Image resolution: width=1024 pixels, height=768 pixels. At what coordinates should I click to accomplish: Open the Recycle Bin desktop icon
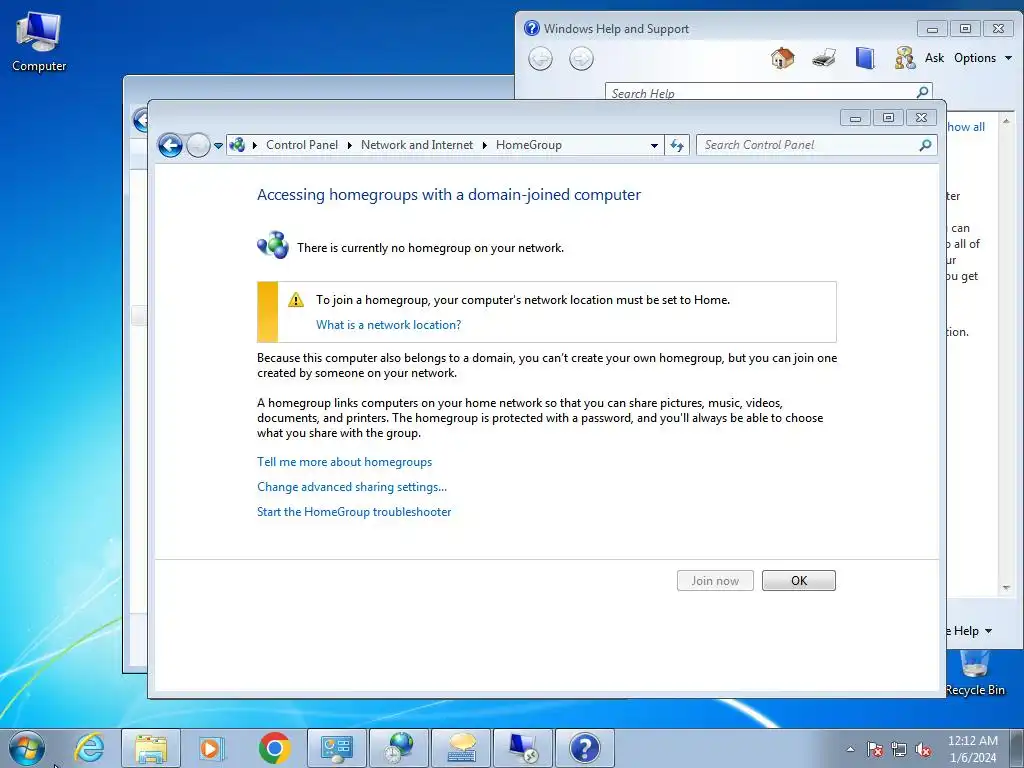click(975, 675)
